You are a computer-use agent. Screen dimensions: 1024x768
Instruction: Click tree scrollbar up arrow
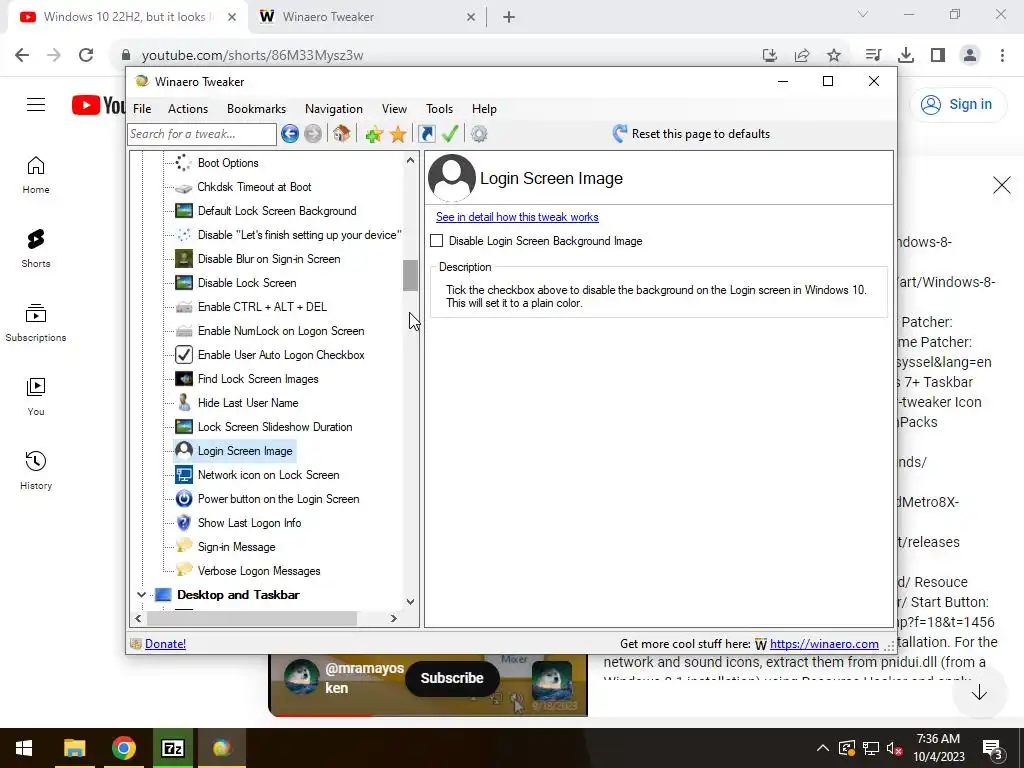[410, 160]
